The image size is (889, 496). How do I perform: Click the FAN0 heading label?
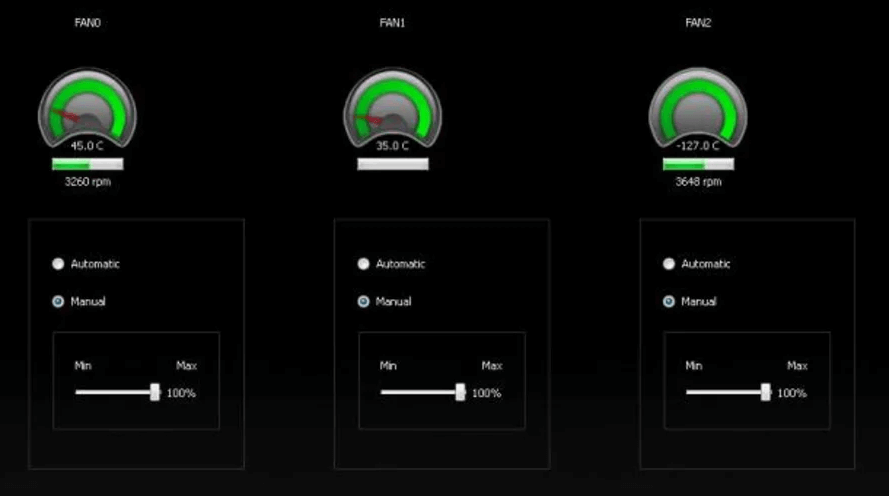[87, 23]
